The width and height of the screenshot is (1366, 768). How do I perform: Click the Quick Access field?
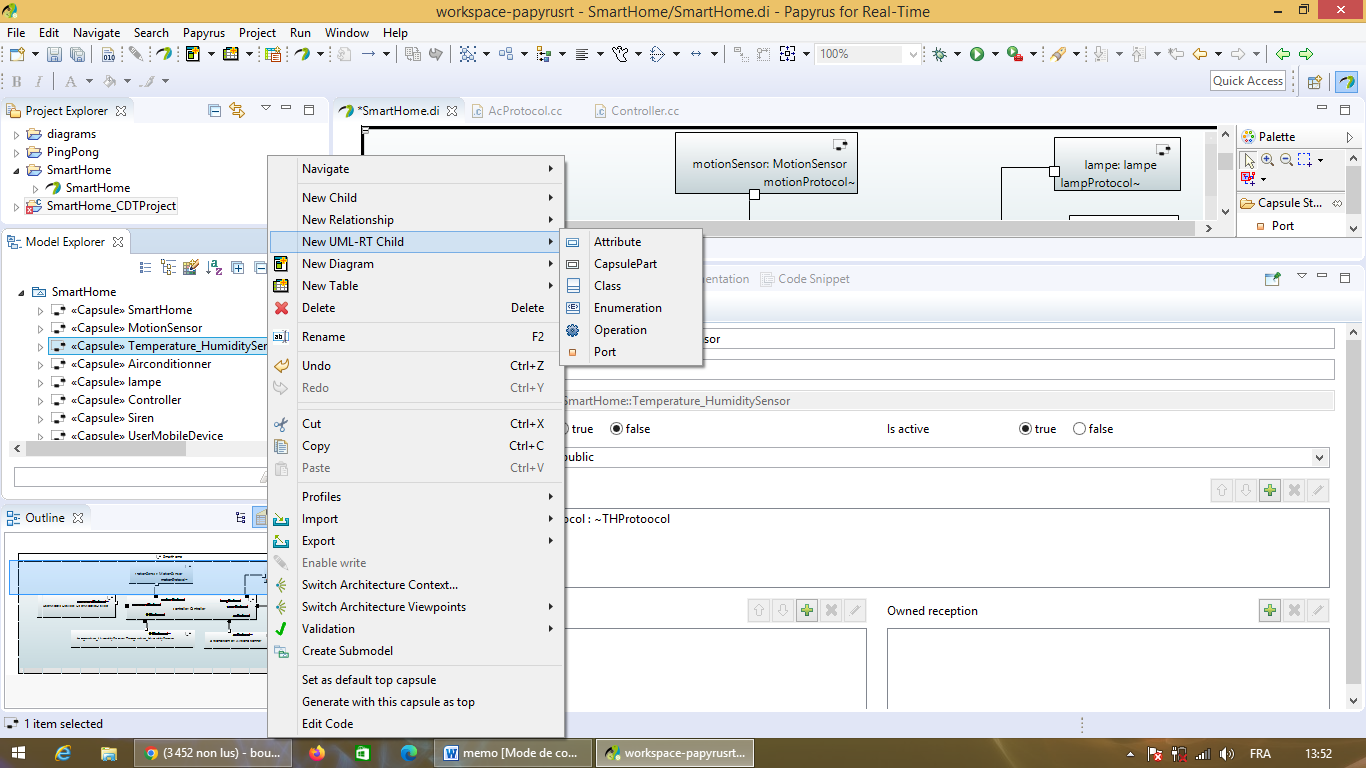(x=1248, y=81)
